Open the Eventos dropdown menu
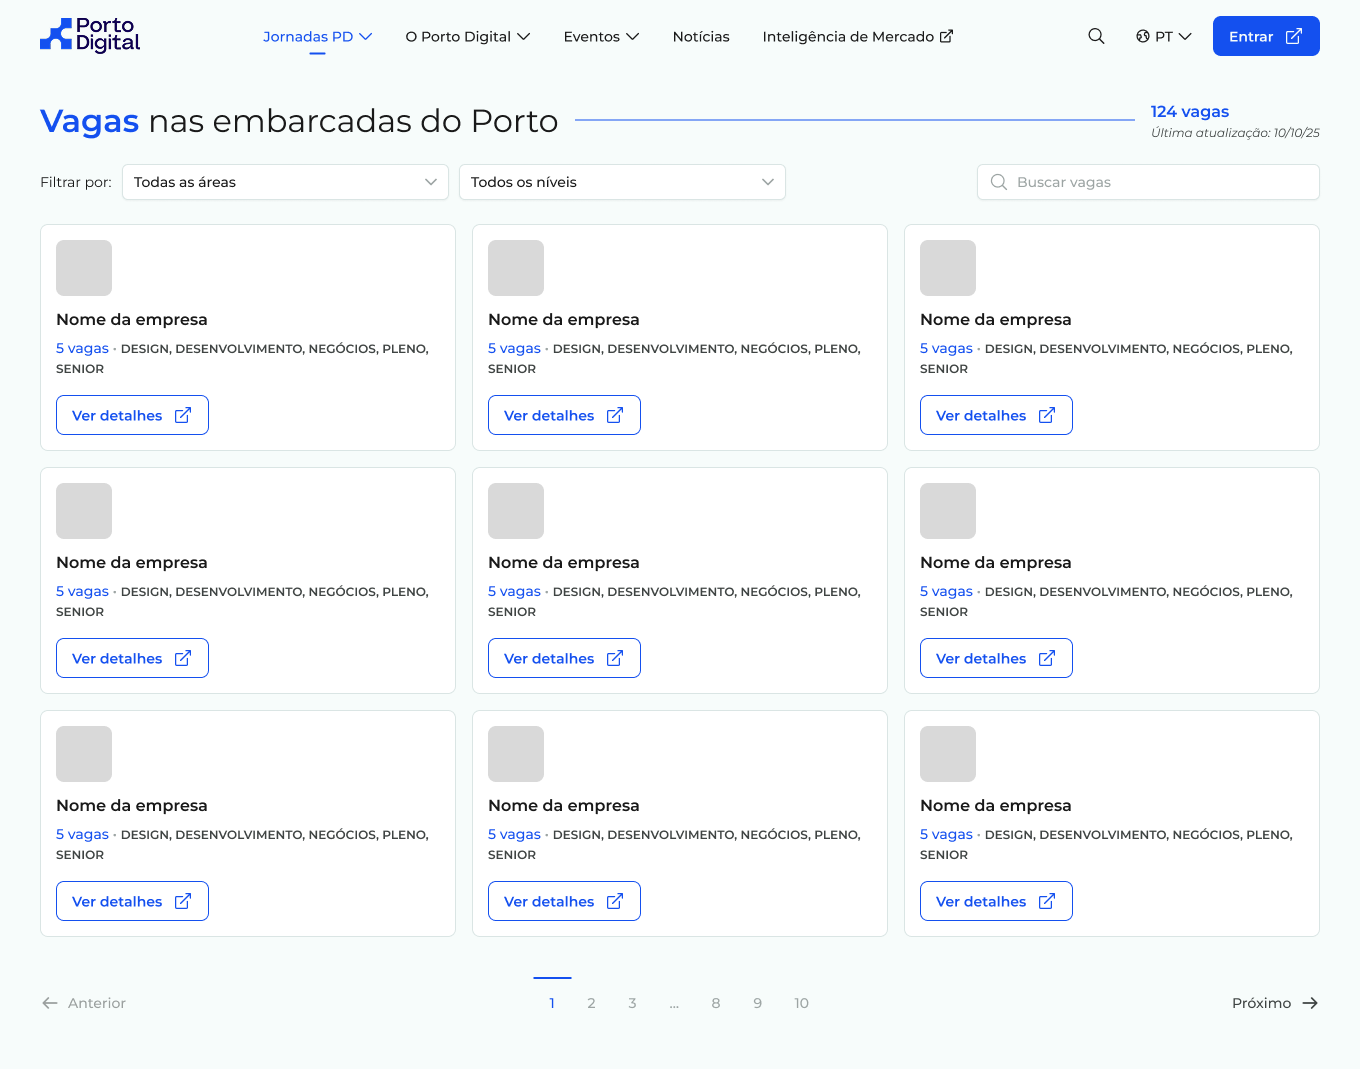The image size is (1360, 1069). (600, 36)
